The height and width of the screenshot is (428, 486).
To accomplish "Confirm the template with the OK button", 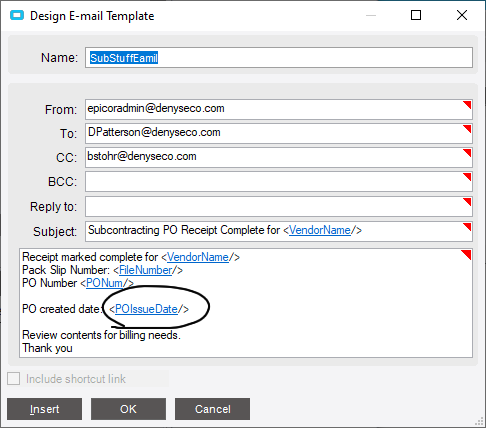I will [x=128, y=409].
